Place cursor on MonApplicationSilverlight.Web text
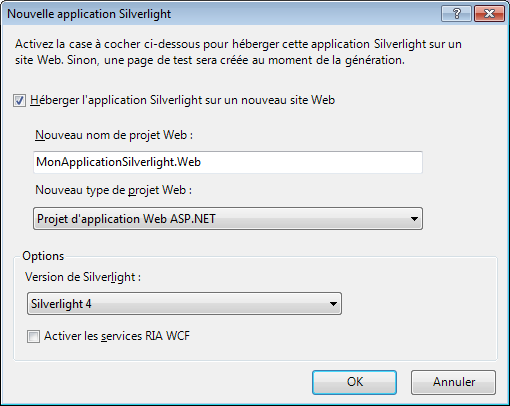This screenshot has width=510, height=406. click(x=118, y=162)
